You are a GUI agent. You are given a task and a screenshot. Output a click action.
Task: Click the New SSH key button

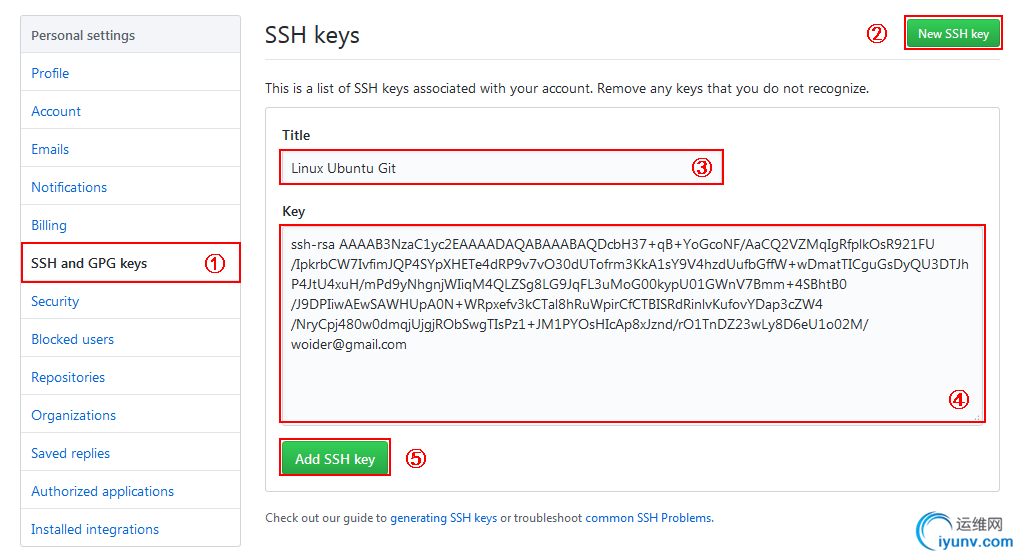coord(953,33)
